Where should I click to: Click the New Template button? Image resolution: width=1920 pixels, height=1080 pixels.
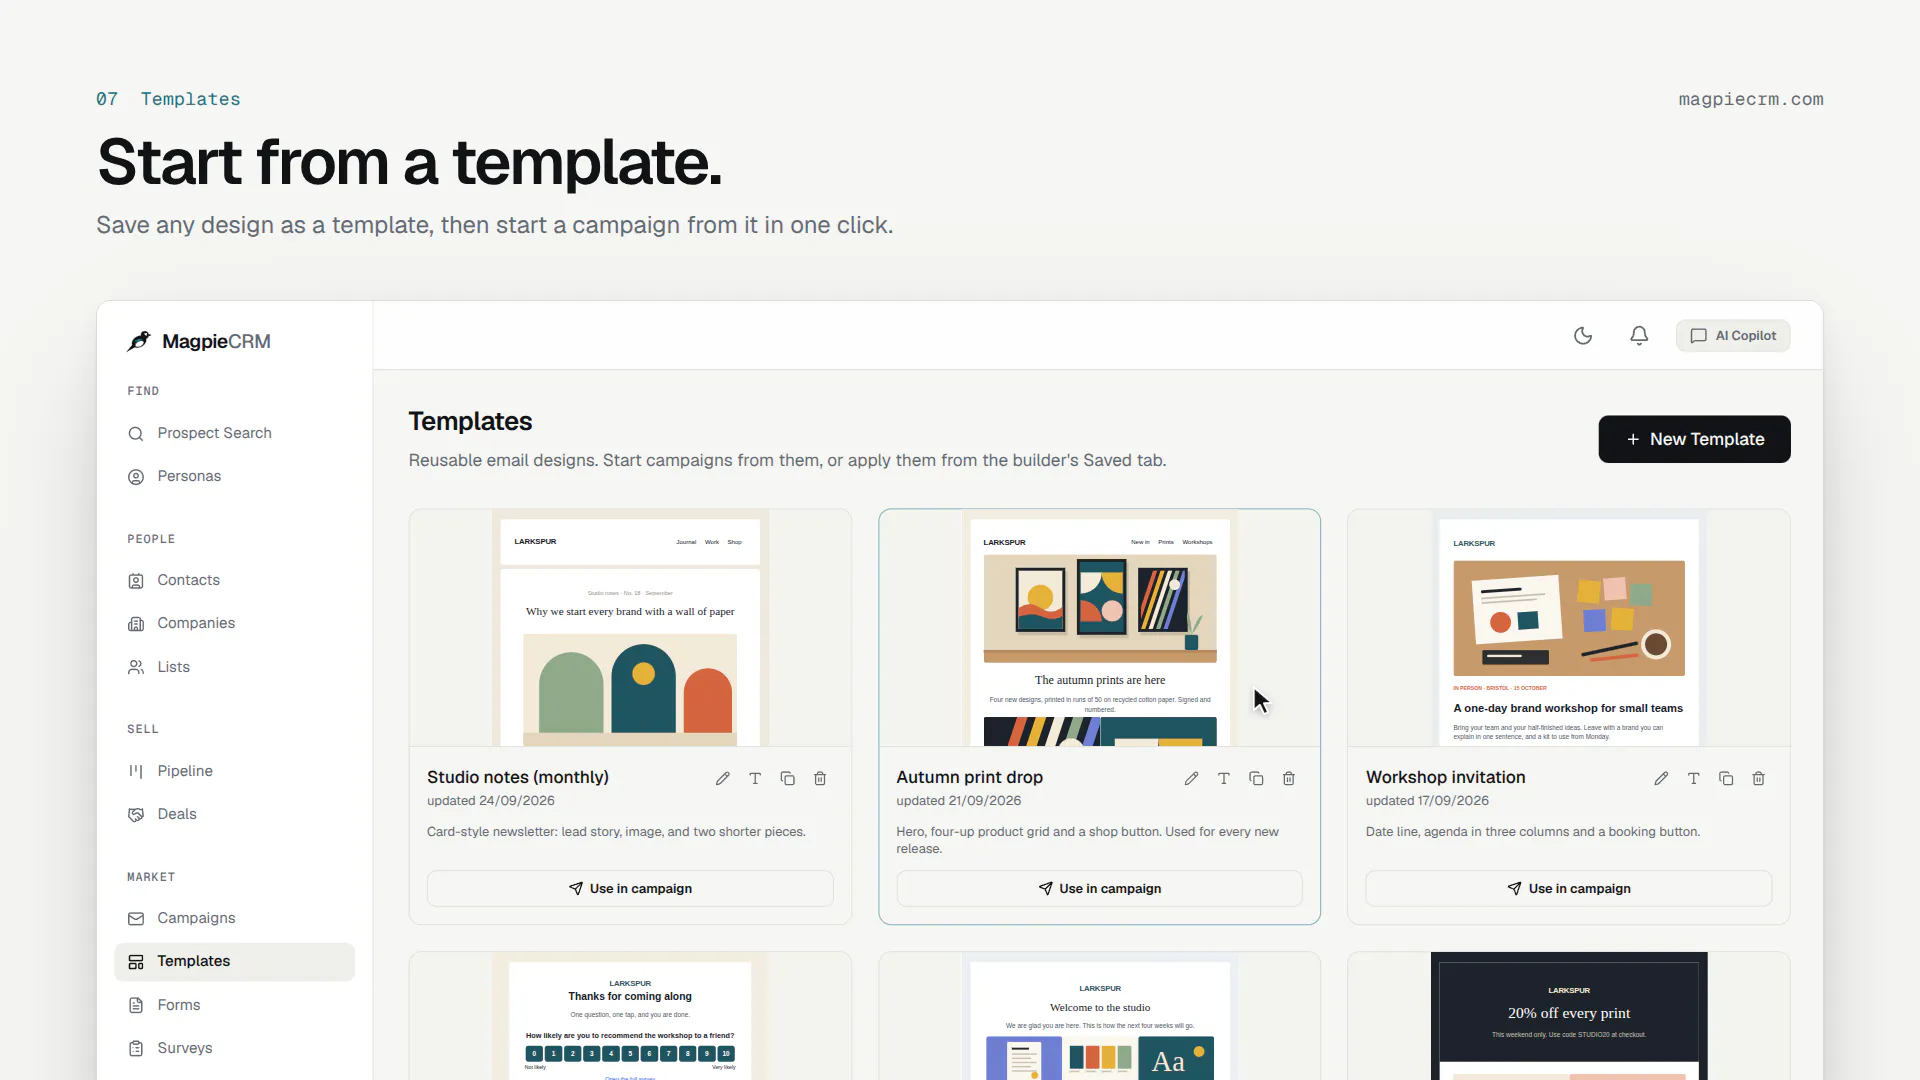tap(1694, 439)
